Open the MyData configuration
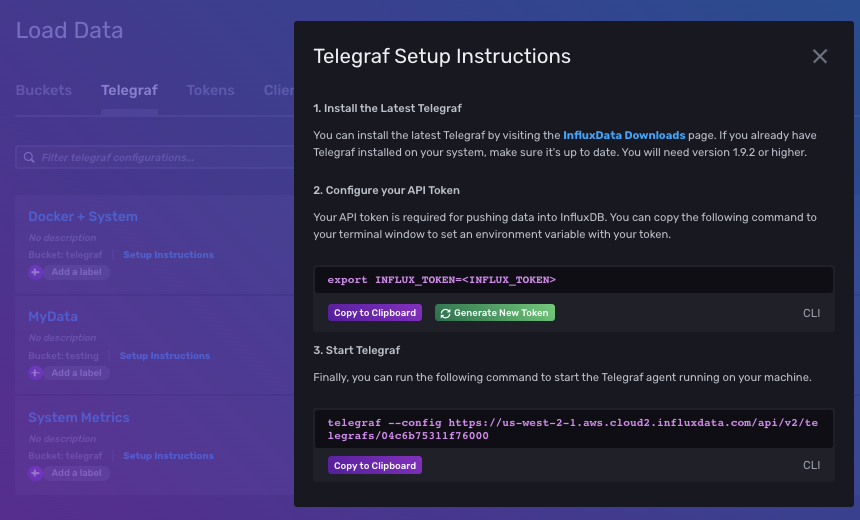 coord(53,316)
